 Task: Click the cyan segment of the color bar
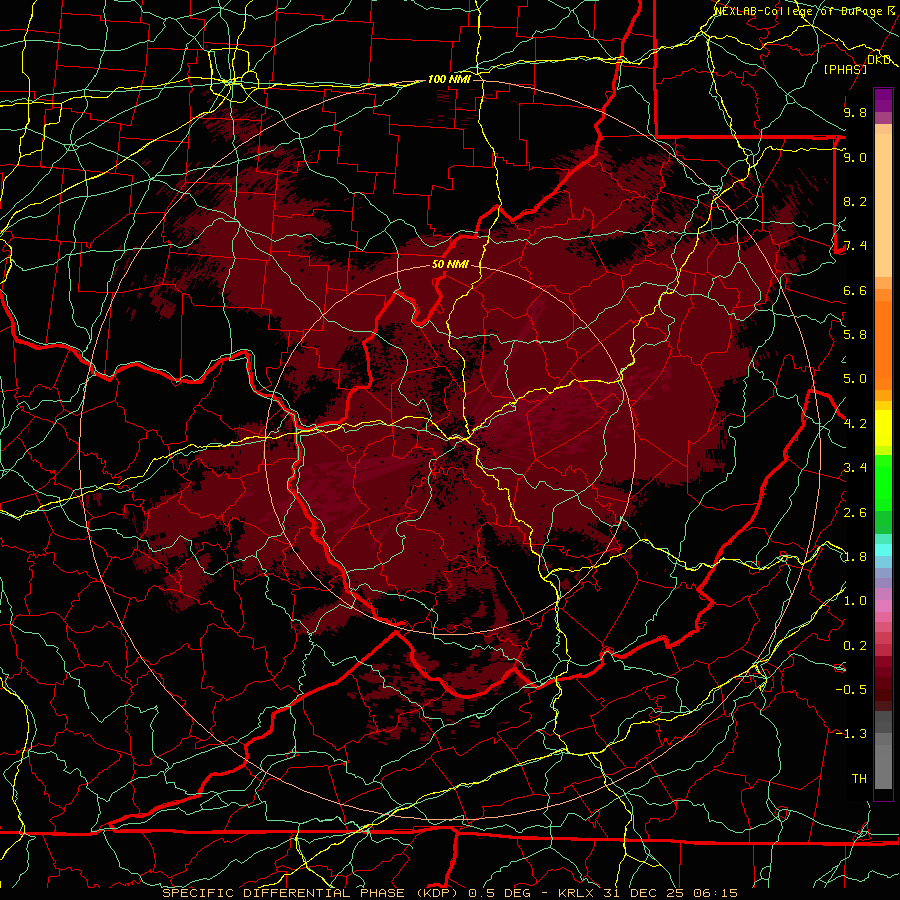tap(883, 549)
